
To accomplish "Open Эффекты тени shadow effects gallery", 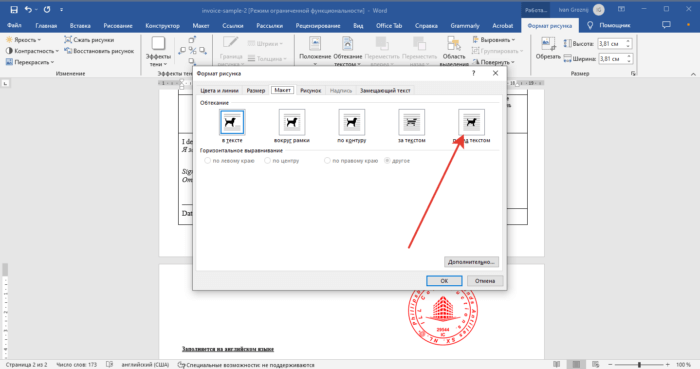I will click(158, 51).
